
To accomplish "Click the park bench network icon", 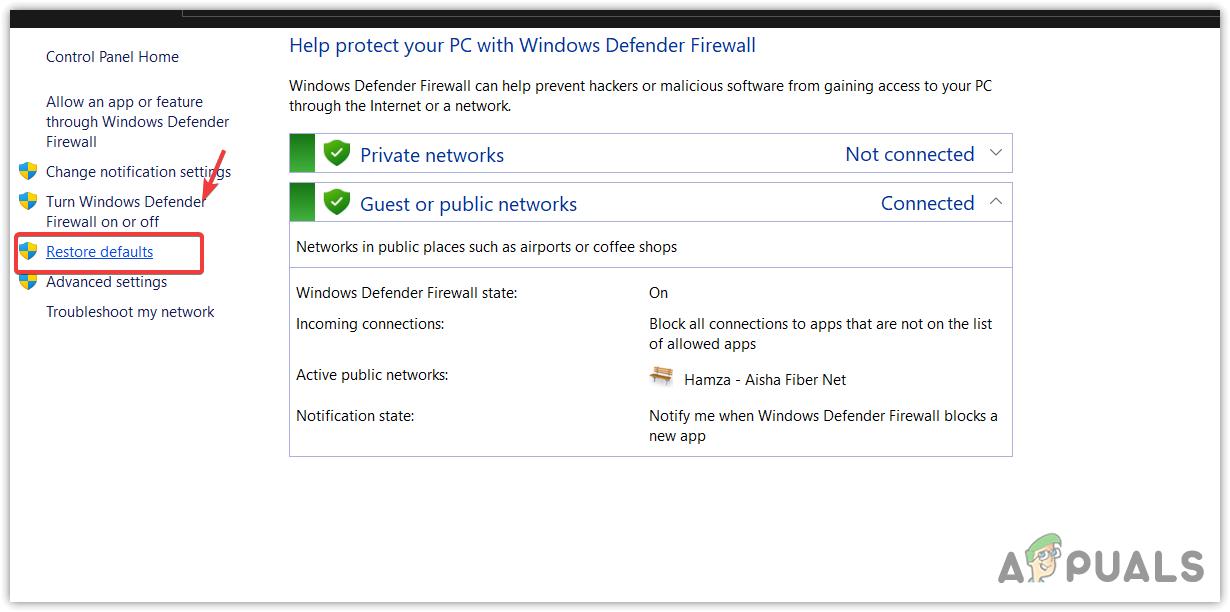I will point(661,377).
